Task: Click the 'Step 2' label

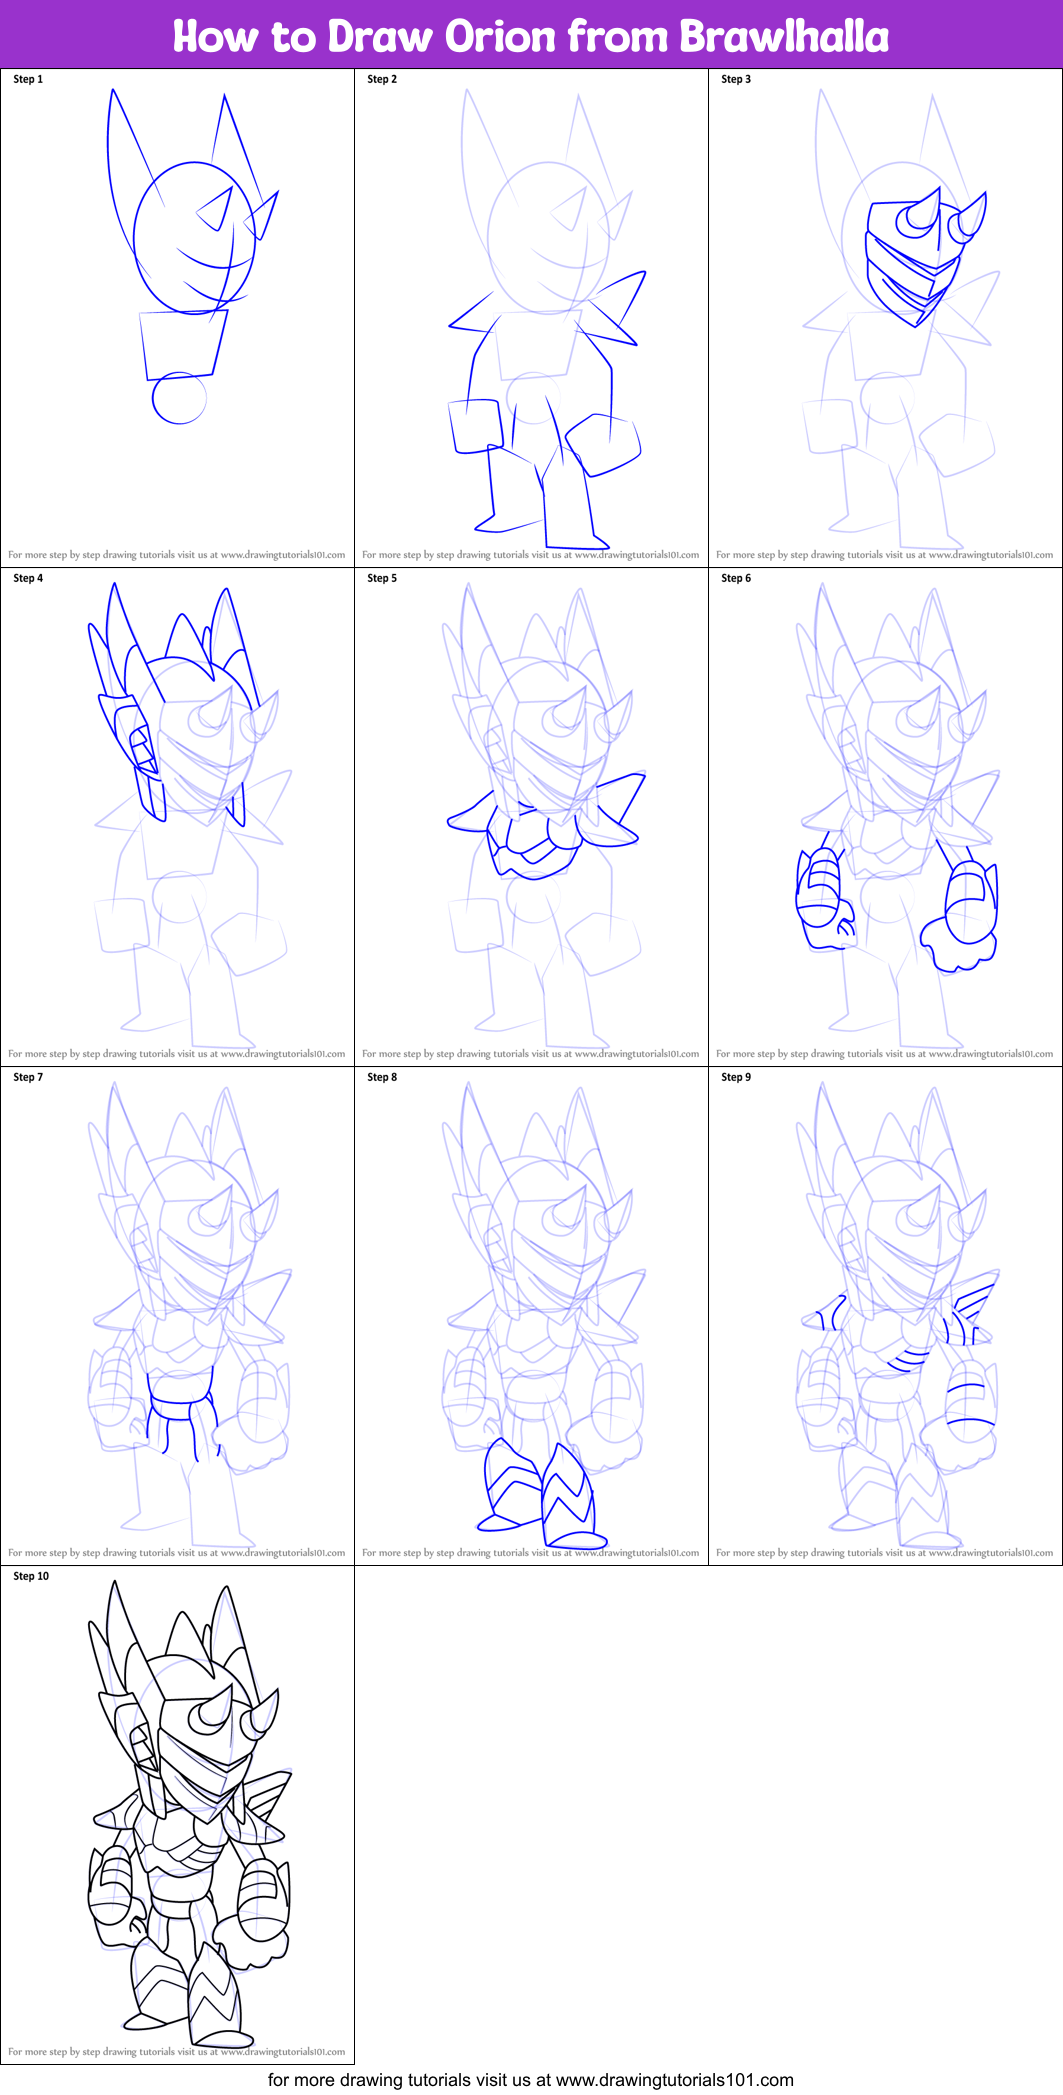Action: 382,79
